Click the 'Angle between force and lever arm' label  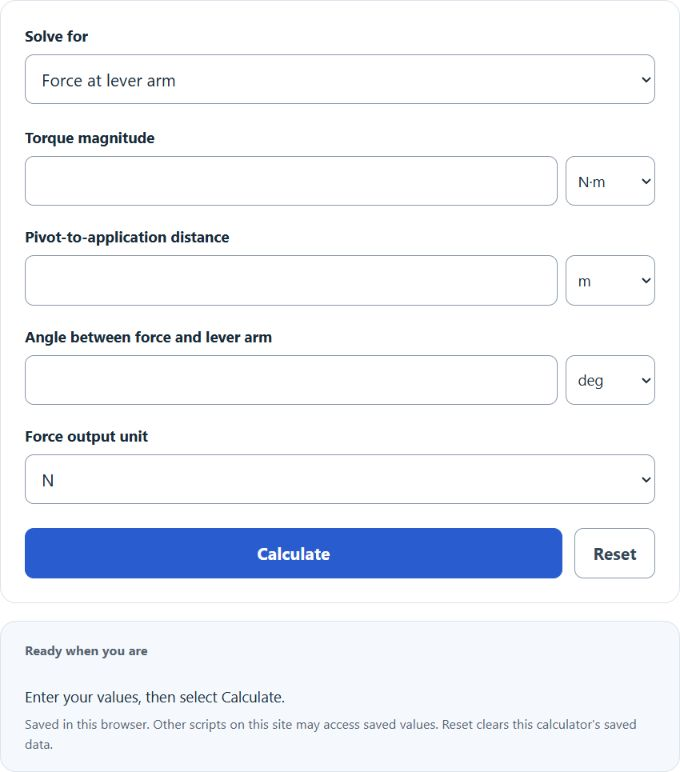[x=148, y=337]
